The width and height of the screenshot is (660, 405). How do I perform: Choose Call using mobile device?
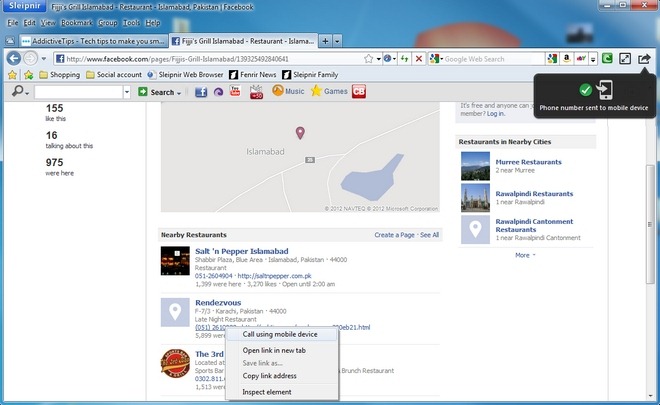[x=282, y=334]
